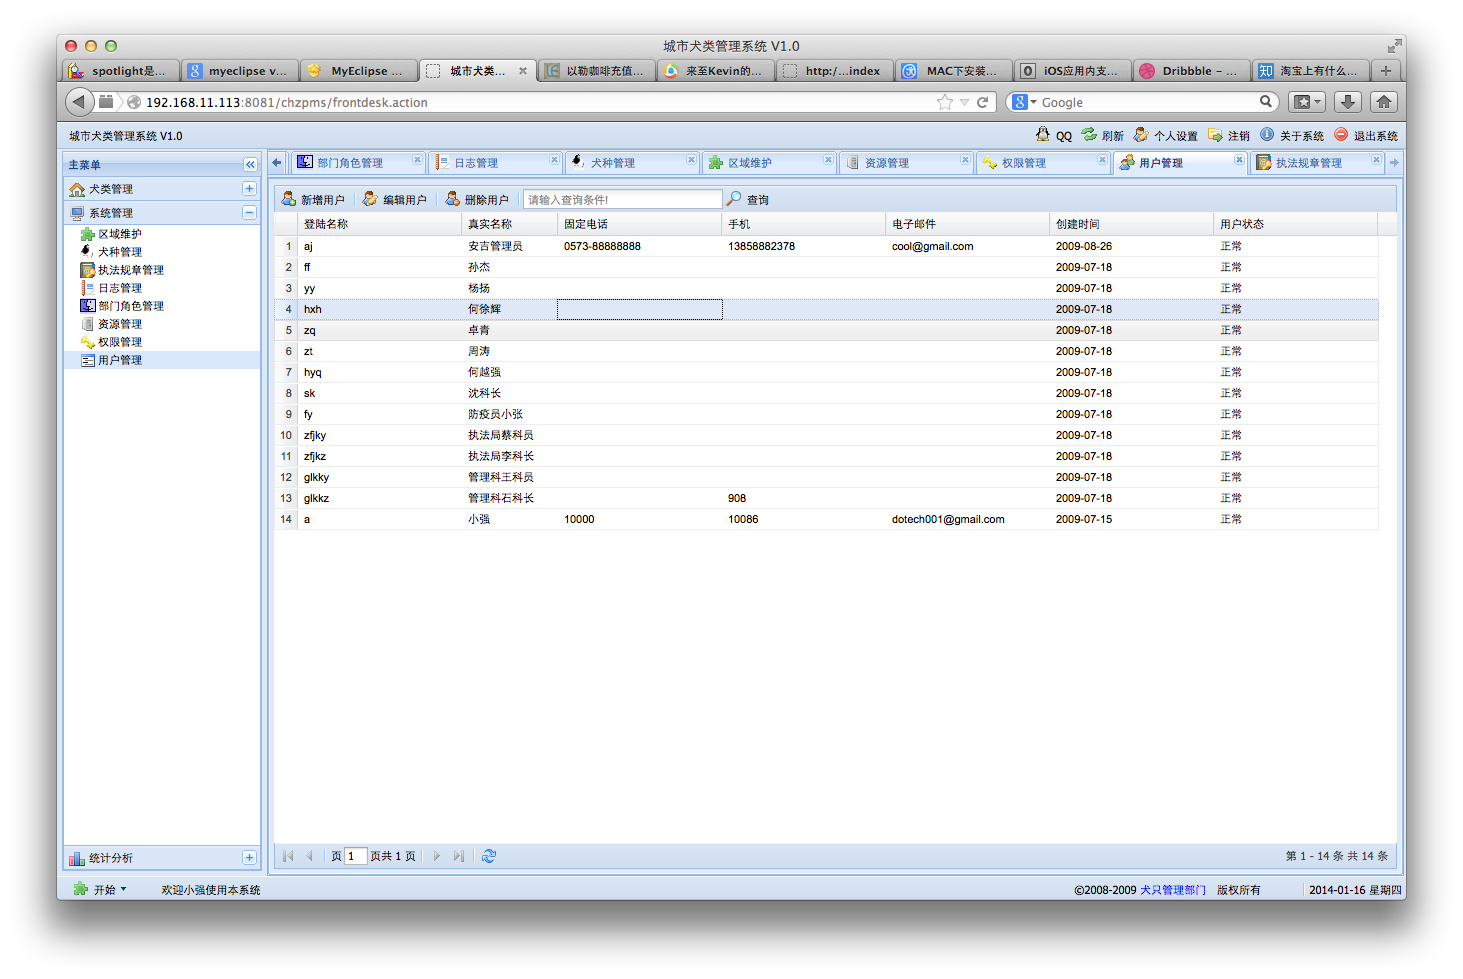Open a new browser tab
Image resolution: width=1463 pixels, height=979 pixels.
(1386, 70)
